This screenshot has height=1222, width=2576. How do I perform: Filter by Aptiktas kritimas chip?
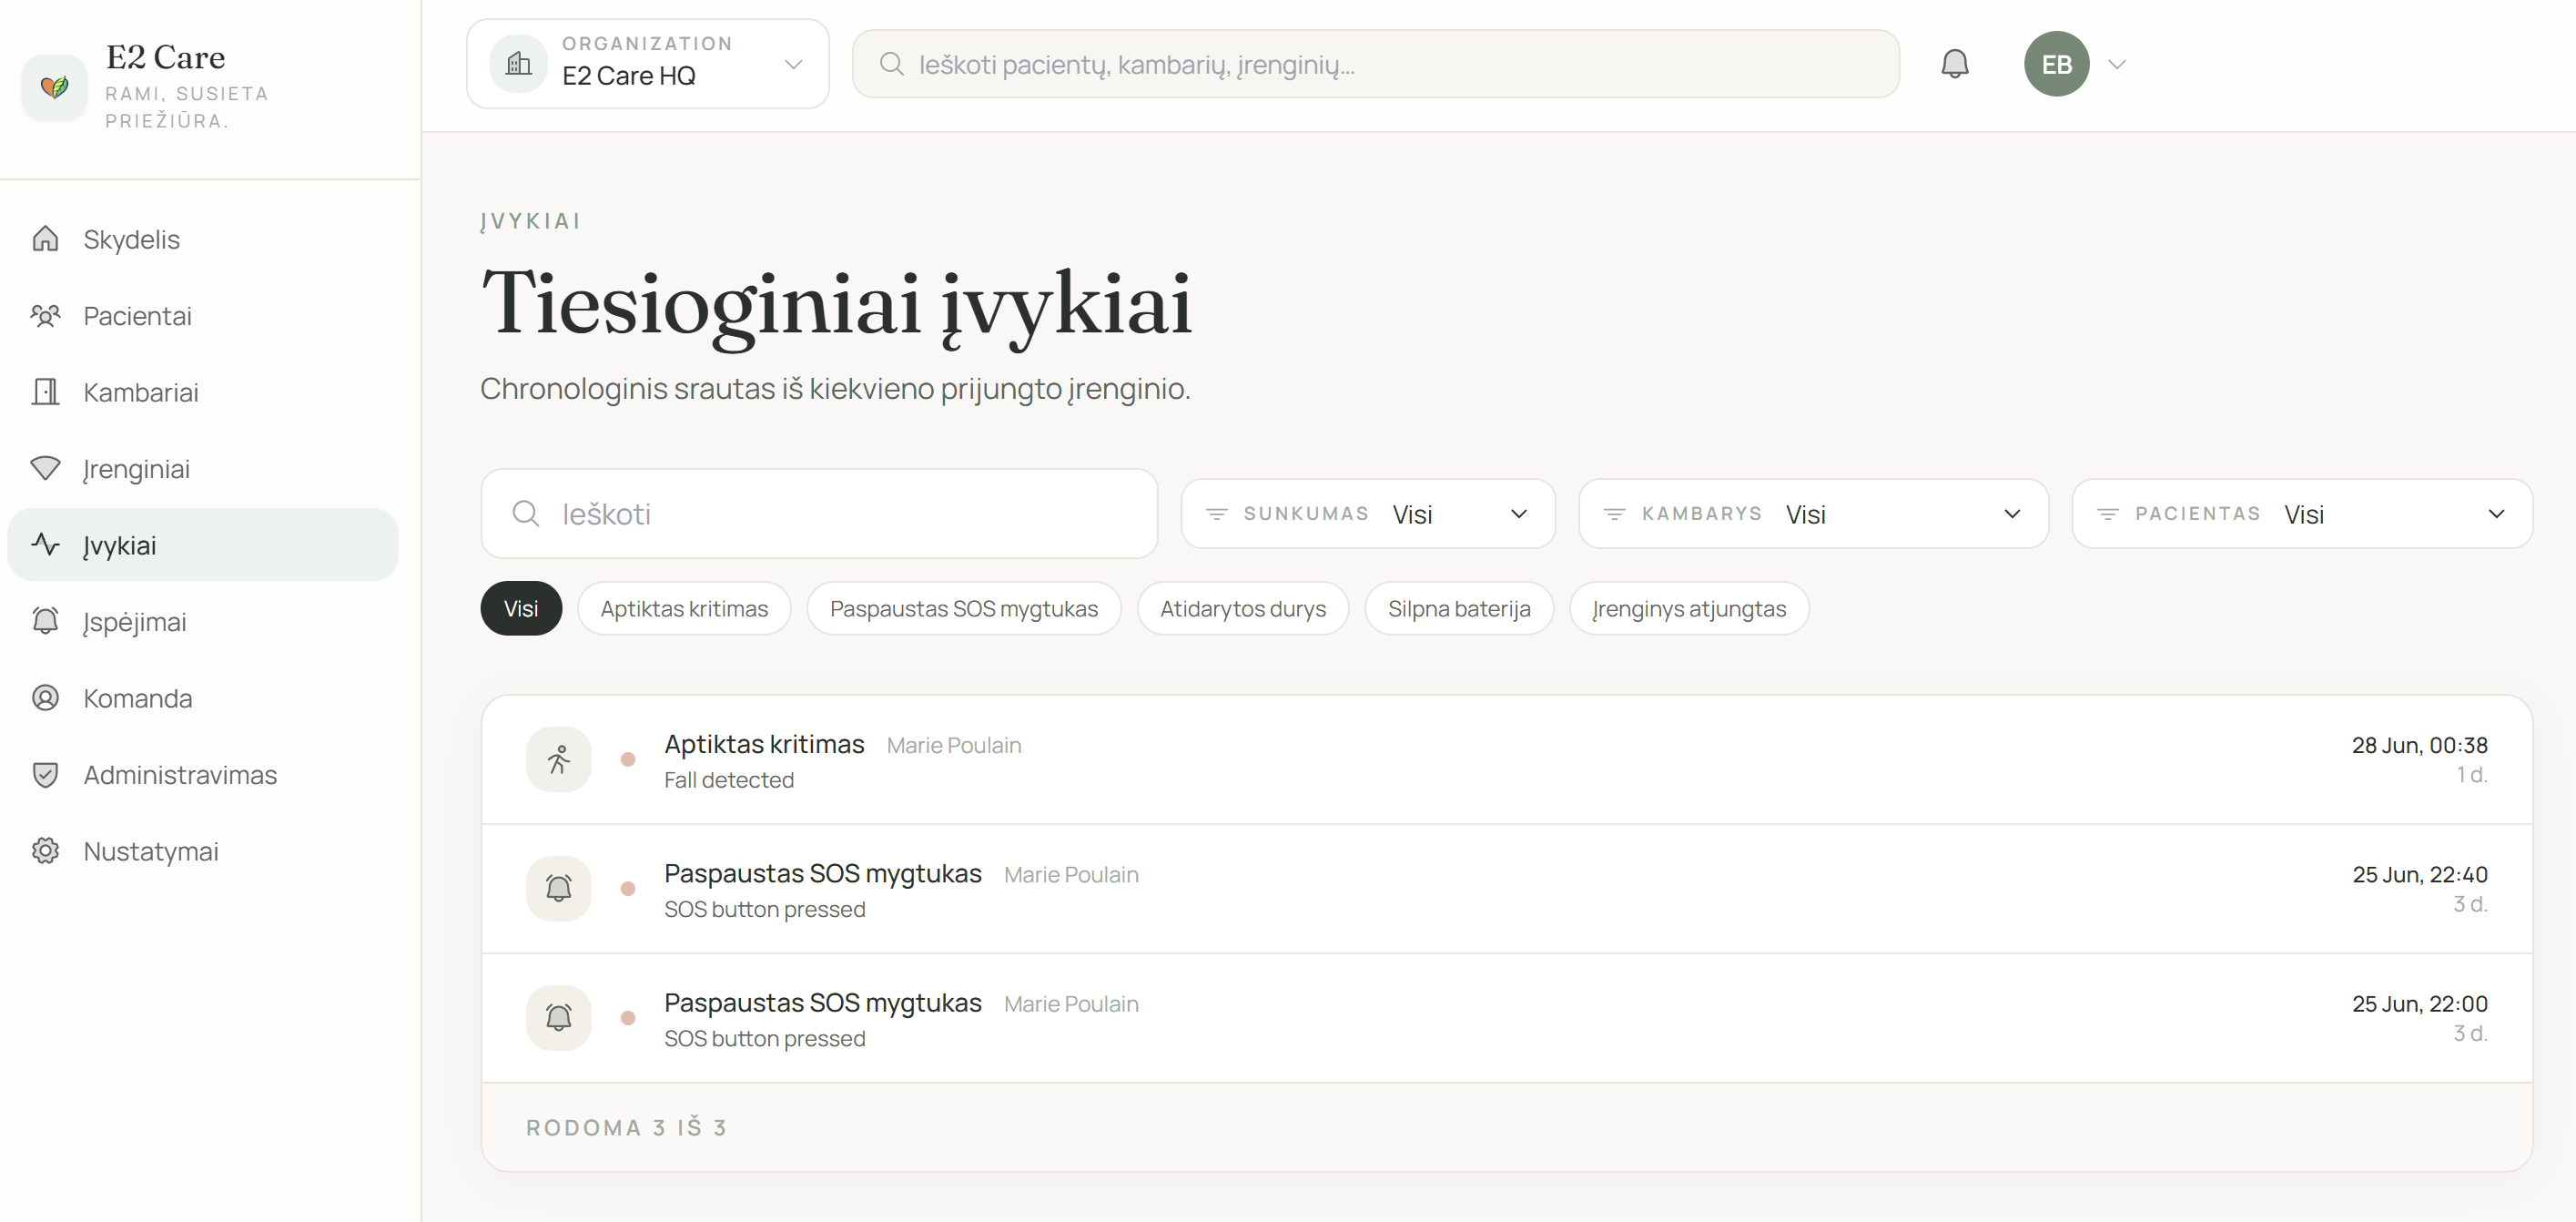[x=684, y=608]
